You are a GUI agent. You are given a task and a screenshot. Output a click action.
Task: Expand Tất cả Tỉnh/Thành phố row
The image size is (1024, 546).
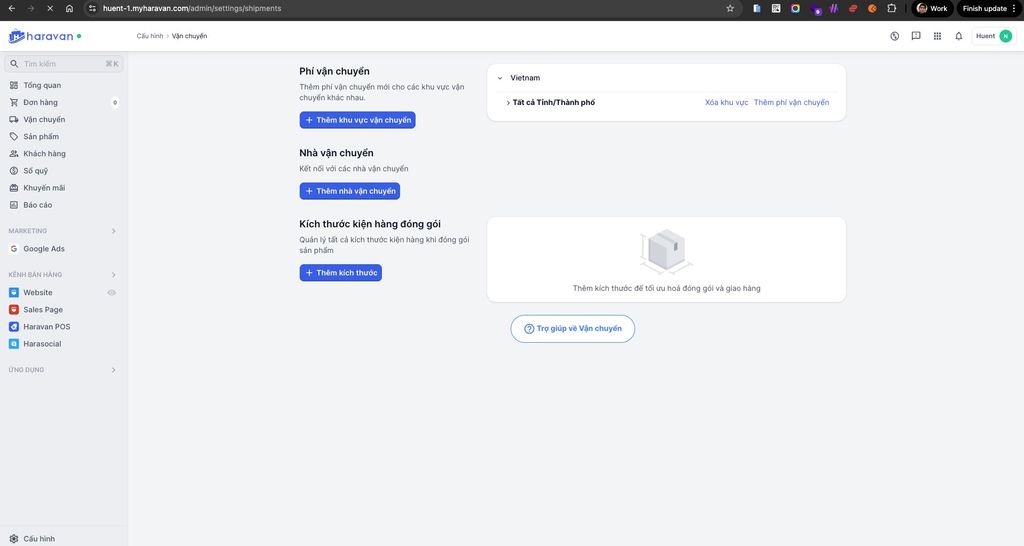point(508,103)
